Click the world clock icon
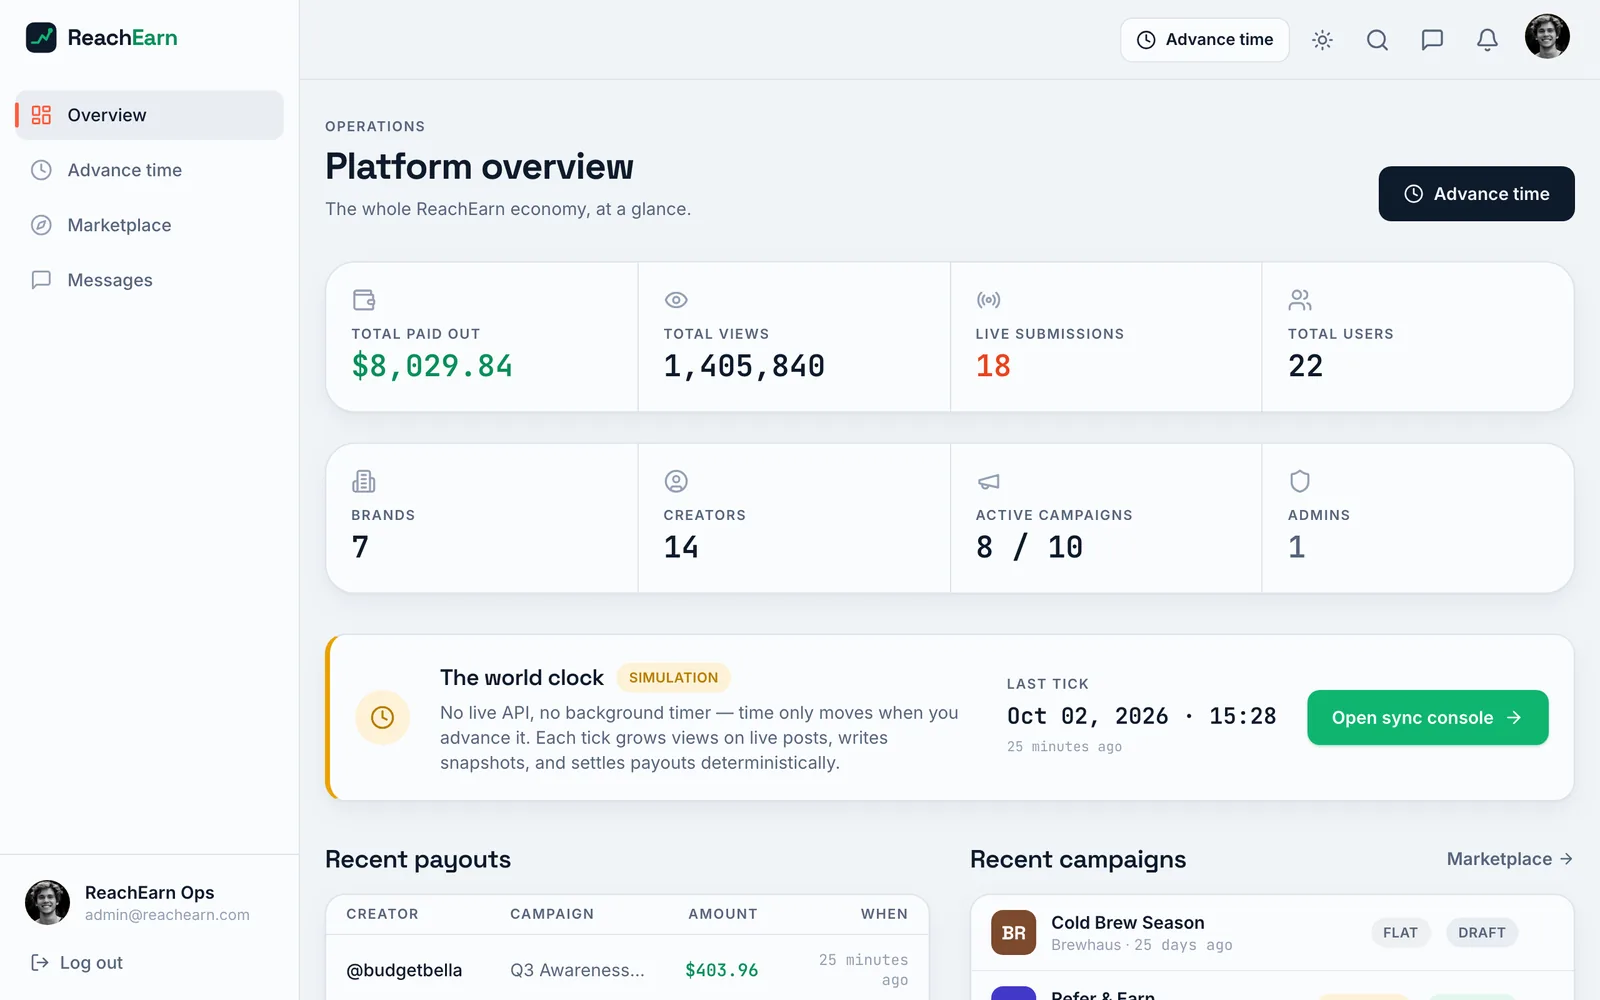 (x=383, y=717)
